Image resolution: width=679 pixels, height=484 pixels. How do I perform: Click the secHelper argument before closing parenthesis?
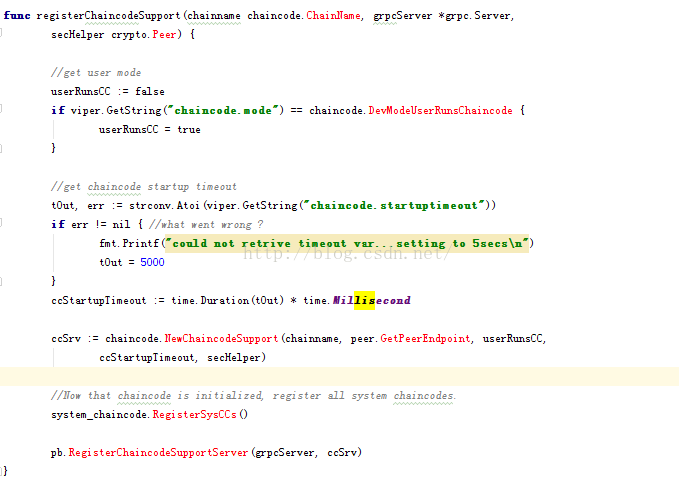[234, 358]
